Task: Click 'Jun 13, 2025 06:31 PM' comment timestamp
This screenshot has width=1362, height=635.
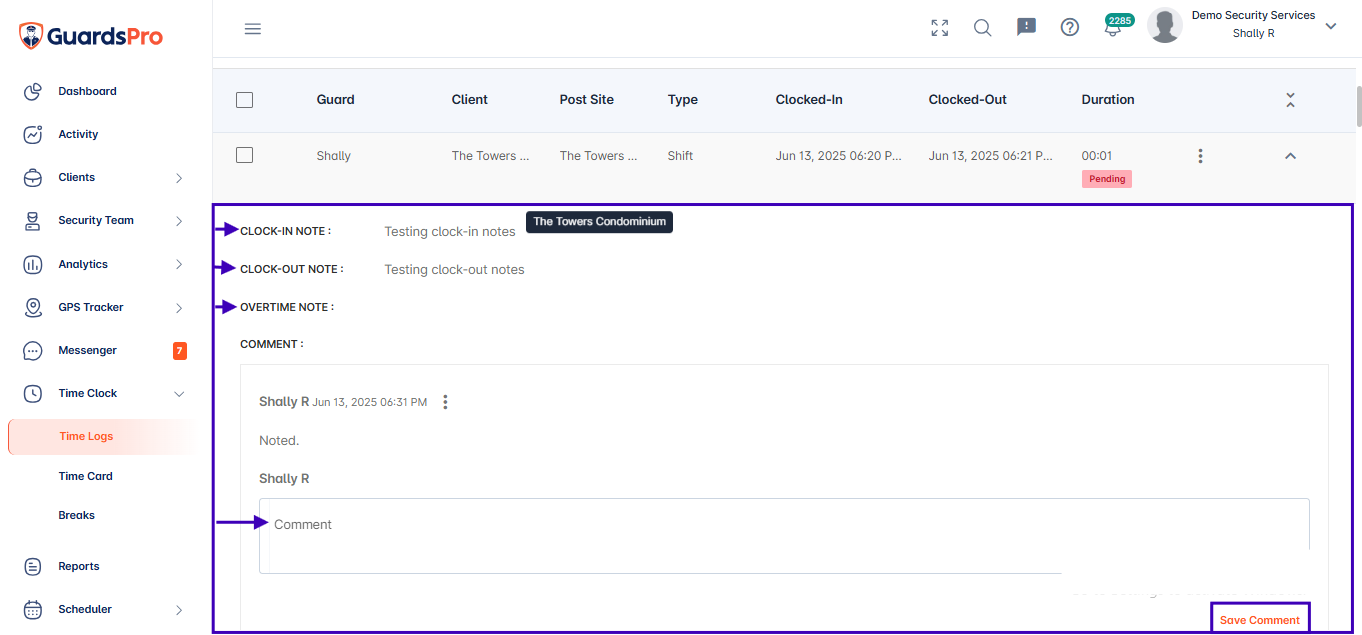Action: pos(369,402)
